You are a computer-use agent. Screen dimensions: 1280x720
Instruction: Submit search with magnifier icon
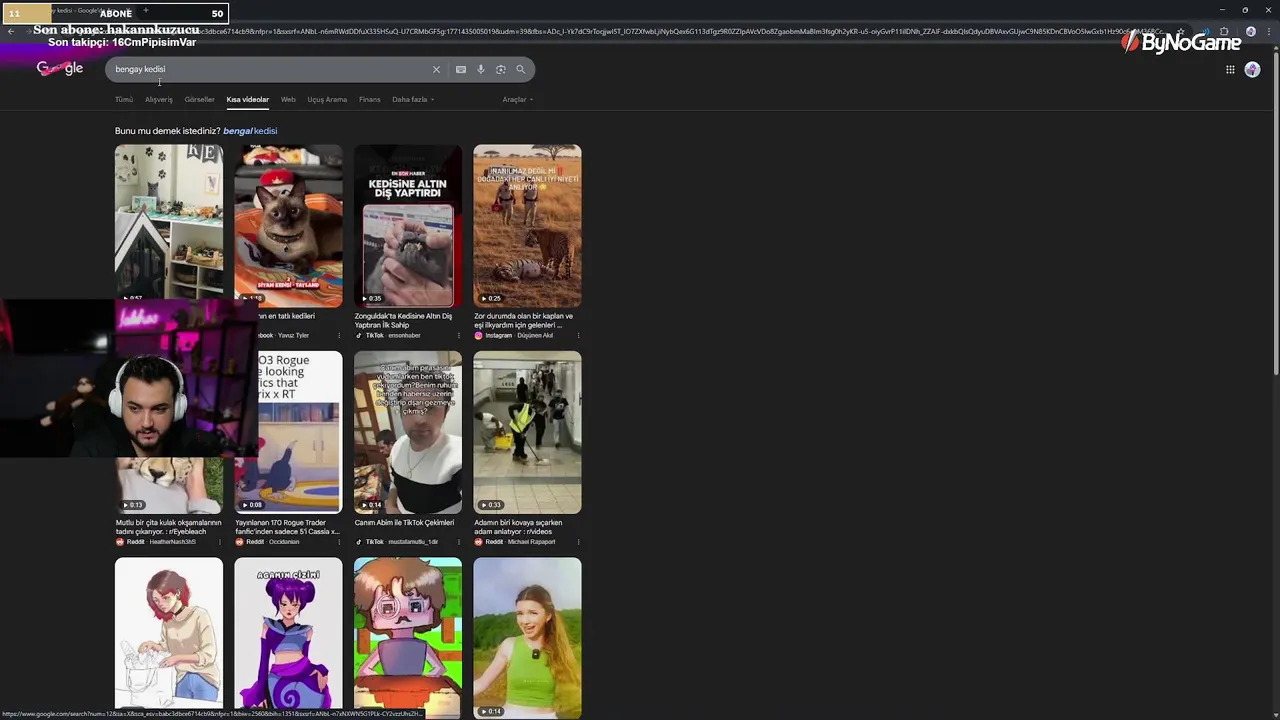point(520,69)
